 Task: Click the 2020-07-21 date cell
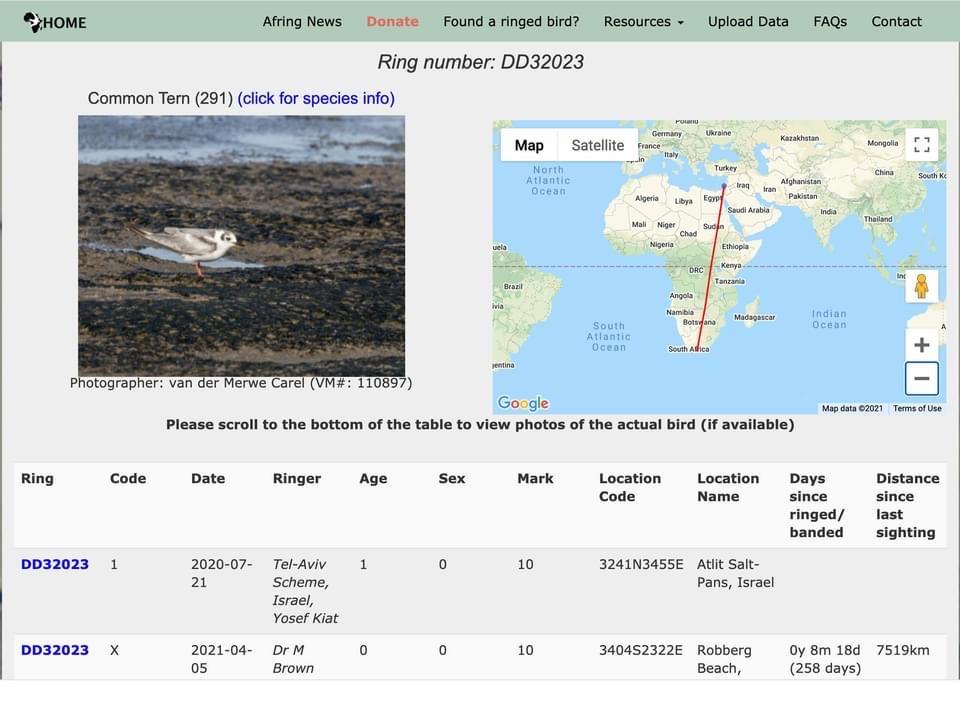pos(222,573)
